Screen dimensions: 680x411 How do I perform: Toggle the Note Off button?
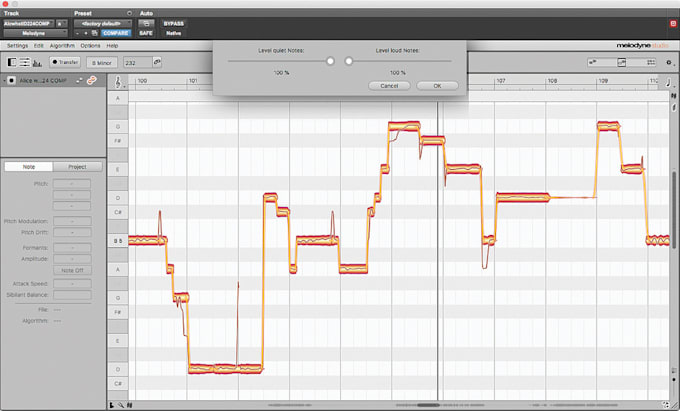(72, 270)
